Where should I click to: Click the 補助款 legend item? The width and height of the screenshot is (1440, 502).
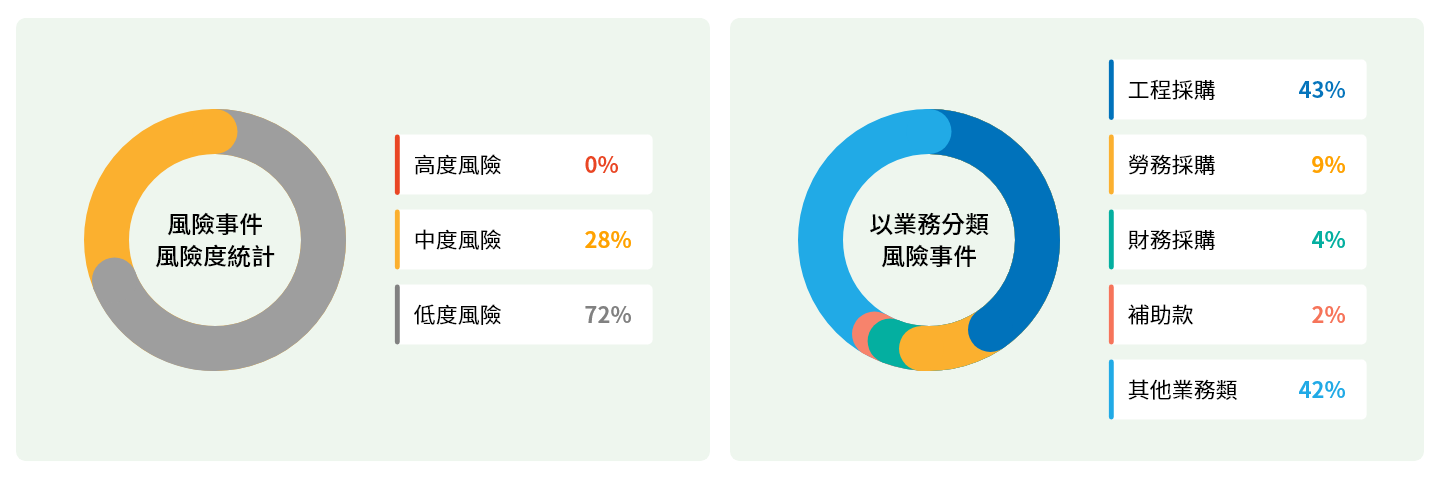coord(1237,315)
